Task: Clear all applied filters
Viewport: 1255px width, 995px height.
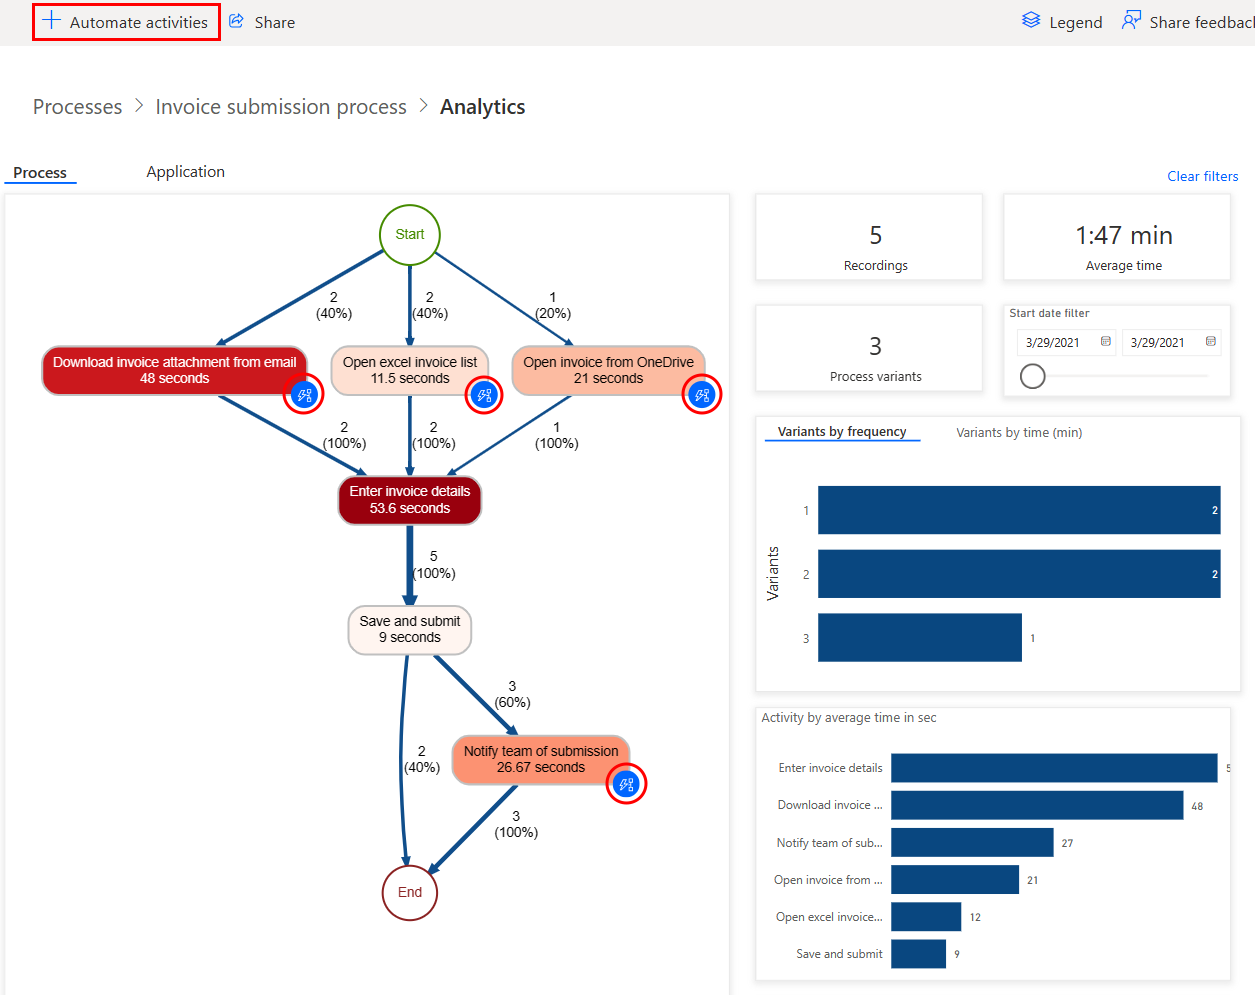Action: pos(1203,176)
